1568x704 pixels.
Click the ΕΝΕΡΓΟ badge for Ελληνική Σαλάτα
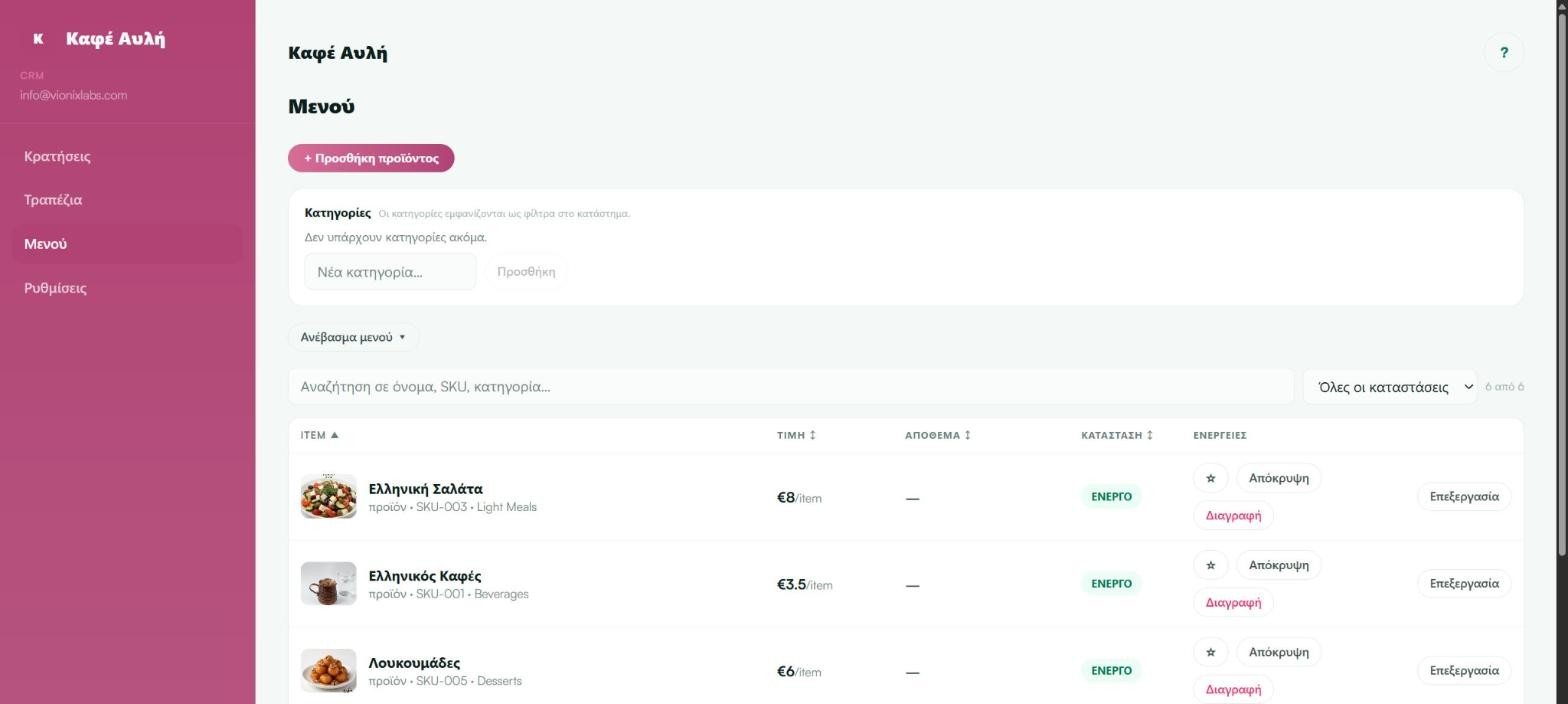[1111, 497]
